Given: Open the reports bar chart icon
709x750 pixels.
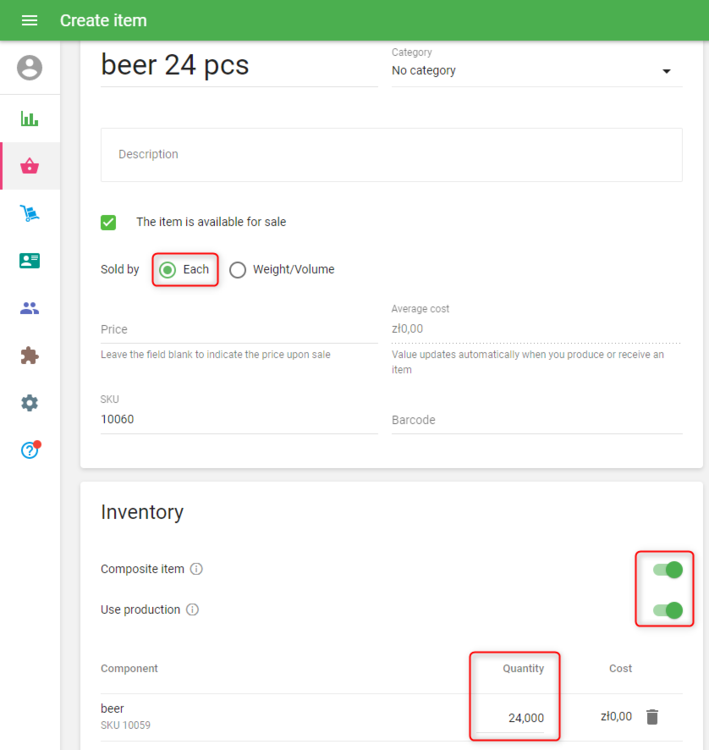Looking at the screenshot, I should coord(30,119).
